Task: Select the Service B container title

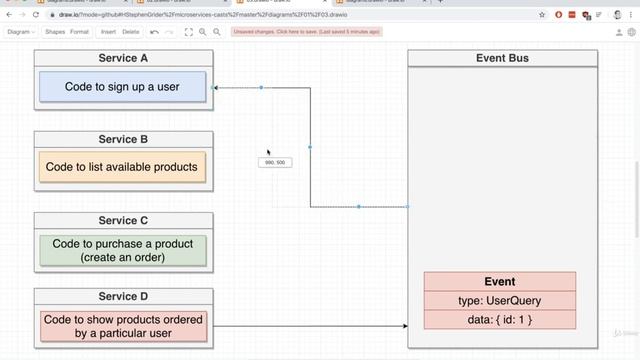Action: click(123, 139)
